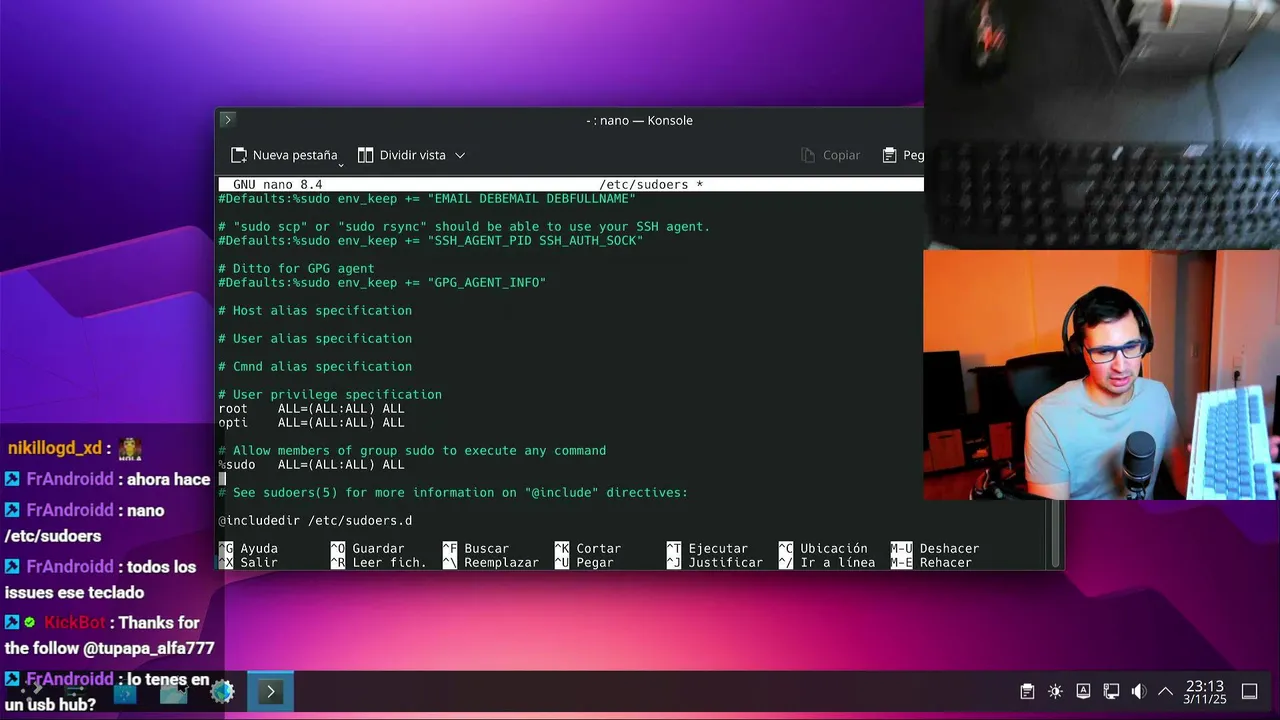Image resolution: width=1280 pixels, height=720 pixels.
Task: Click the show desktop button in panel
Action: click(1249, 691)
